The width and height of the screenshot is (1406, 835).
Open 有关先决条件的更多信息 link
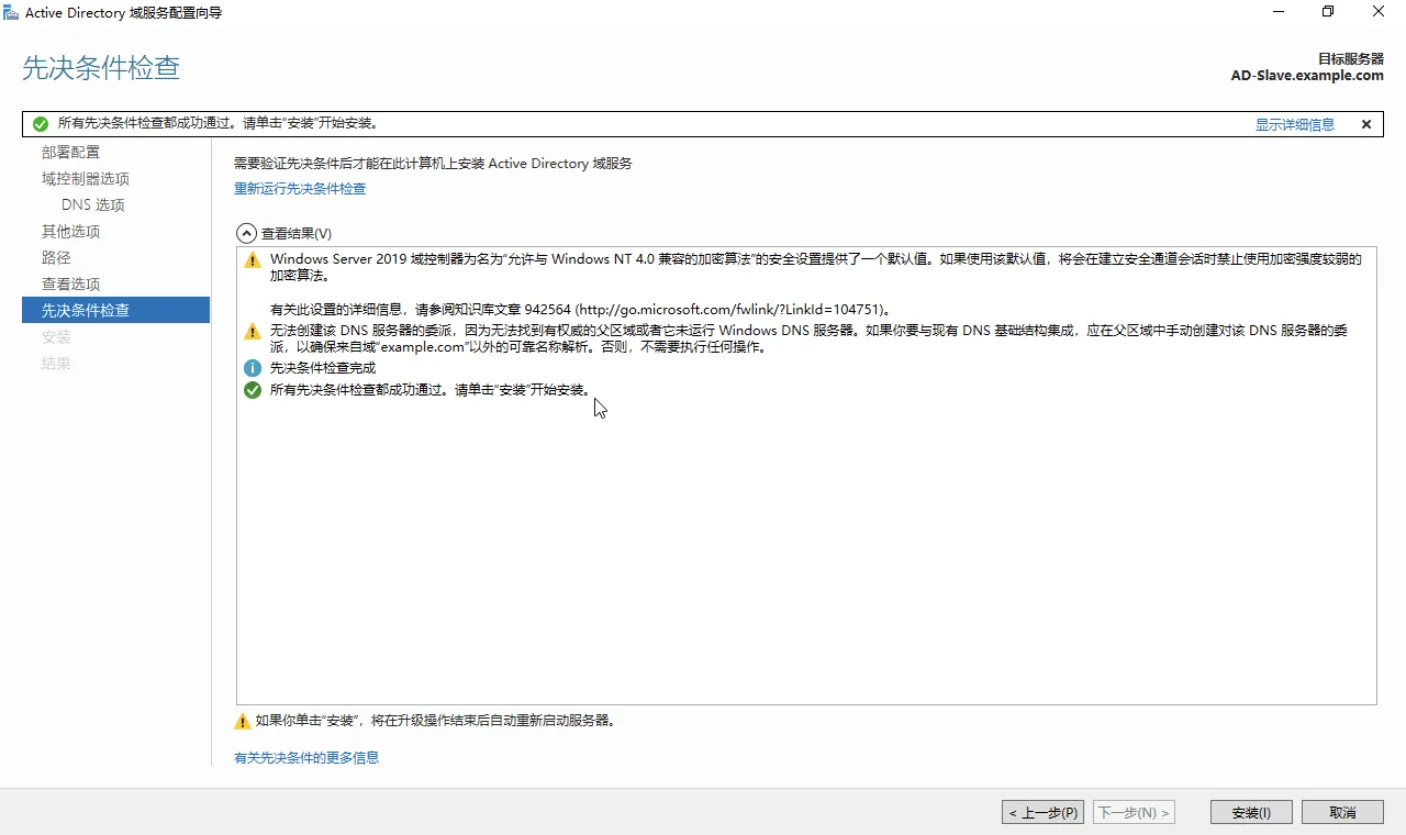306,758
